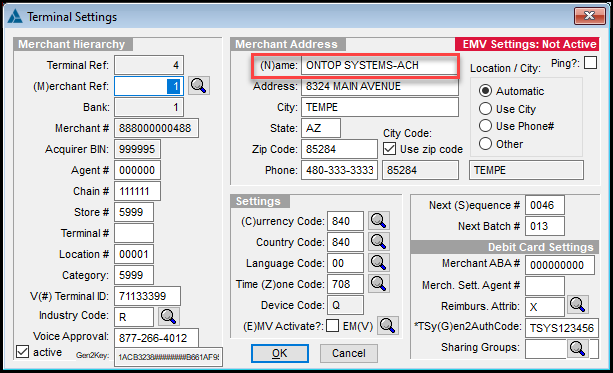Open EMV lookup magnifier icon
This screenshot has width=613, height=373.
[x=387, y=326]
